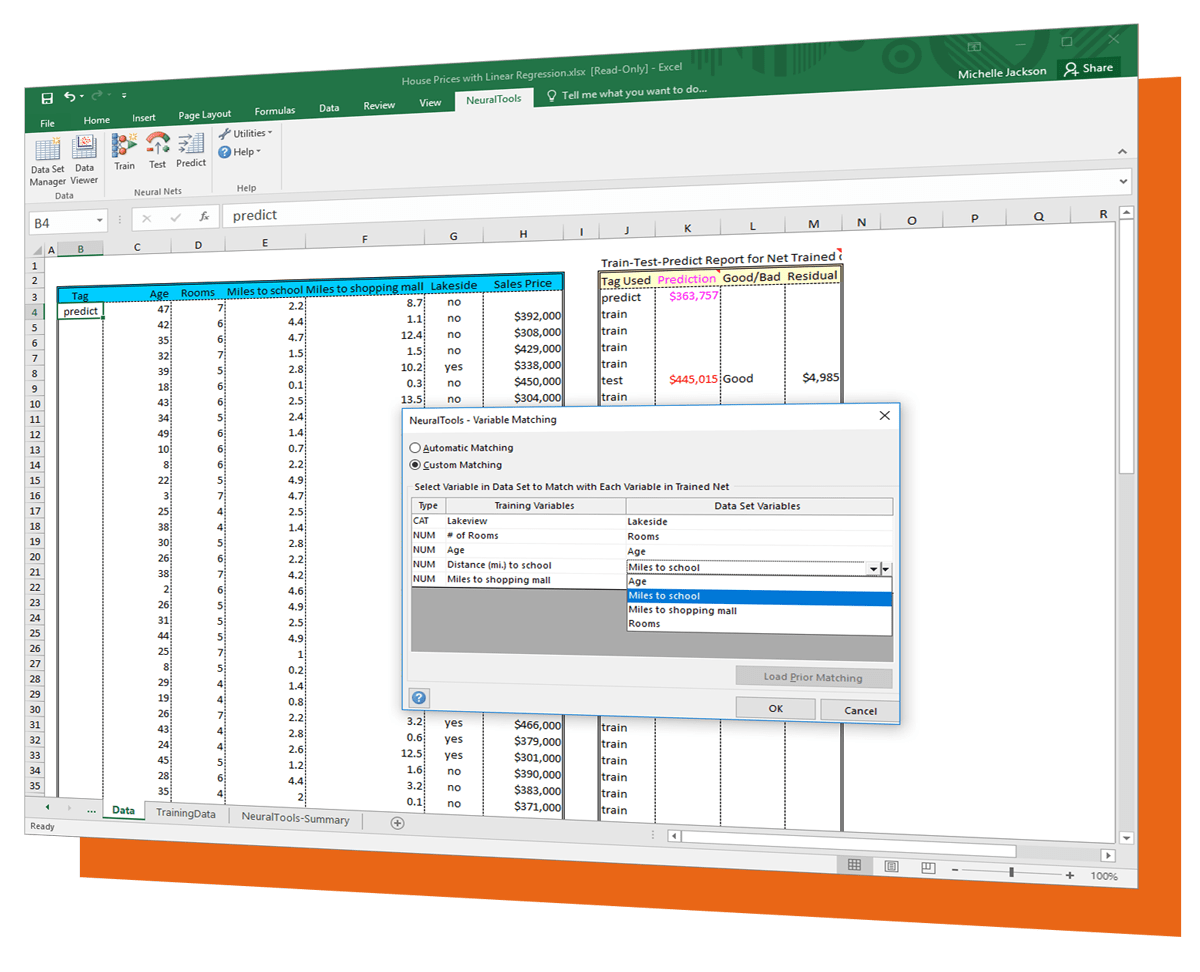Click the Load Prior Matching button
The height and width of the screenshot is (972, 1200).
pos(813,677)
